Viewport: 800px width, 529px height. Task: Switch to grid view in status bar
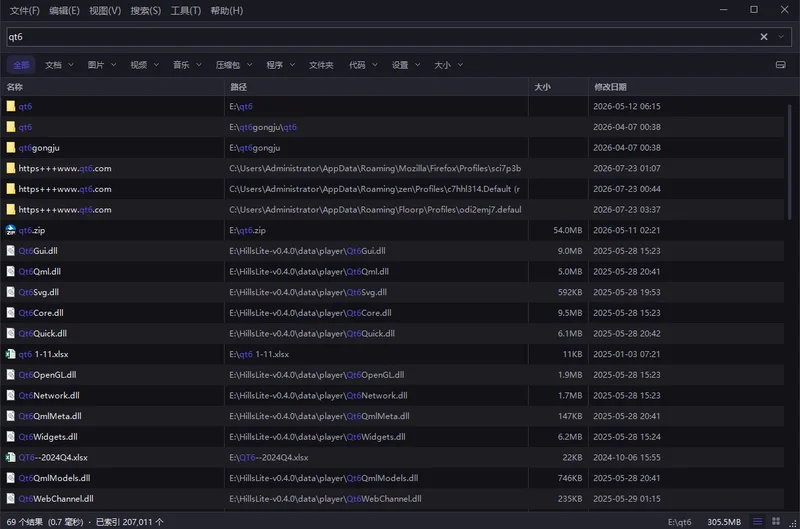pyautogui.click(x=776, y=521)
